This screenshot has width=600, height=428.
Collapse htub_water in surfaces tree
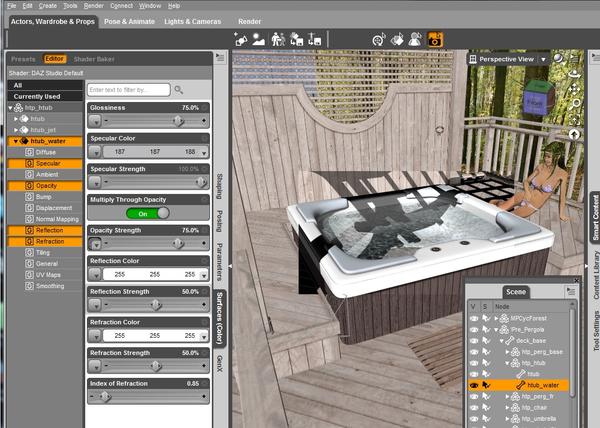click(16, 141)
